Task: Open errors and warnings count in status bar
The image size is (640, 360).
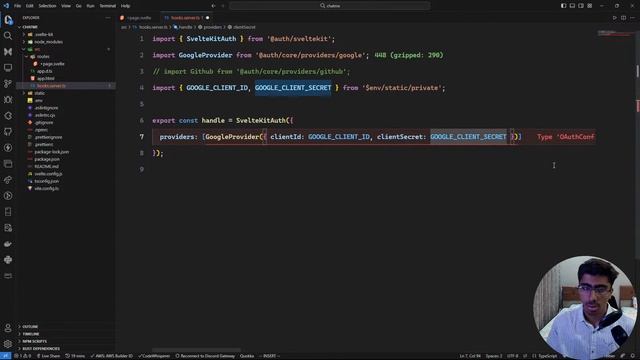Action: pos(22,356)
